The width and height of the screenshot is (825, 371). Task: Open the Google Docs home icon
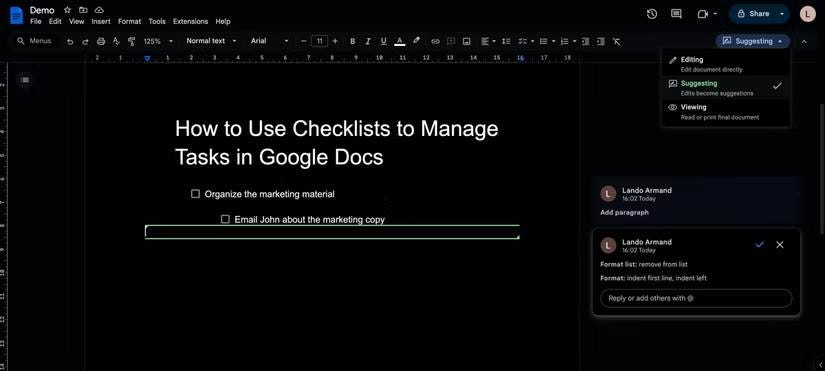click(16, 15)
